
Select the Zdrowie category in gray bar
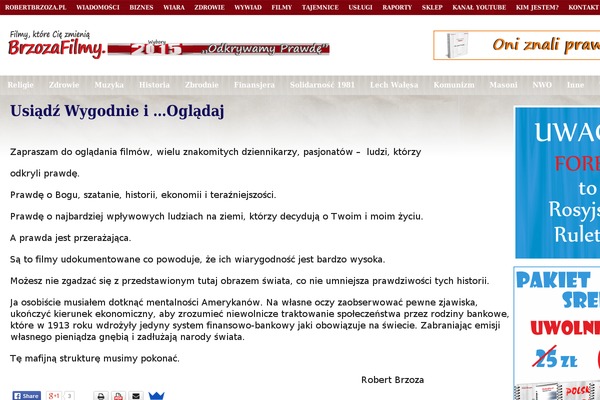64,85
